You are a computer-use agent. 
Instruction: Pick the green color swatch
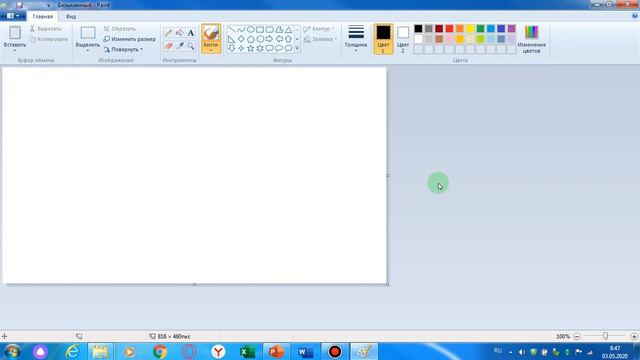[x=480, y=29]
